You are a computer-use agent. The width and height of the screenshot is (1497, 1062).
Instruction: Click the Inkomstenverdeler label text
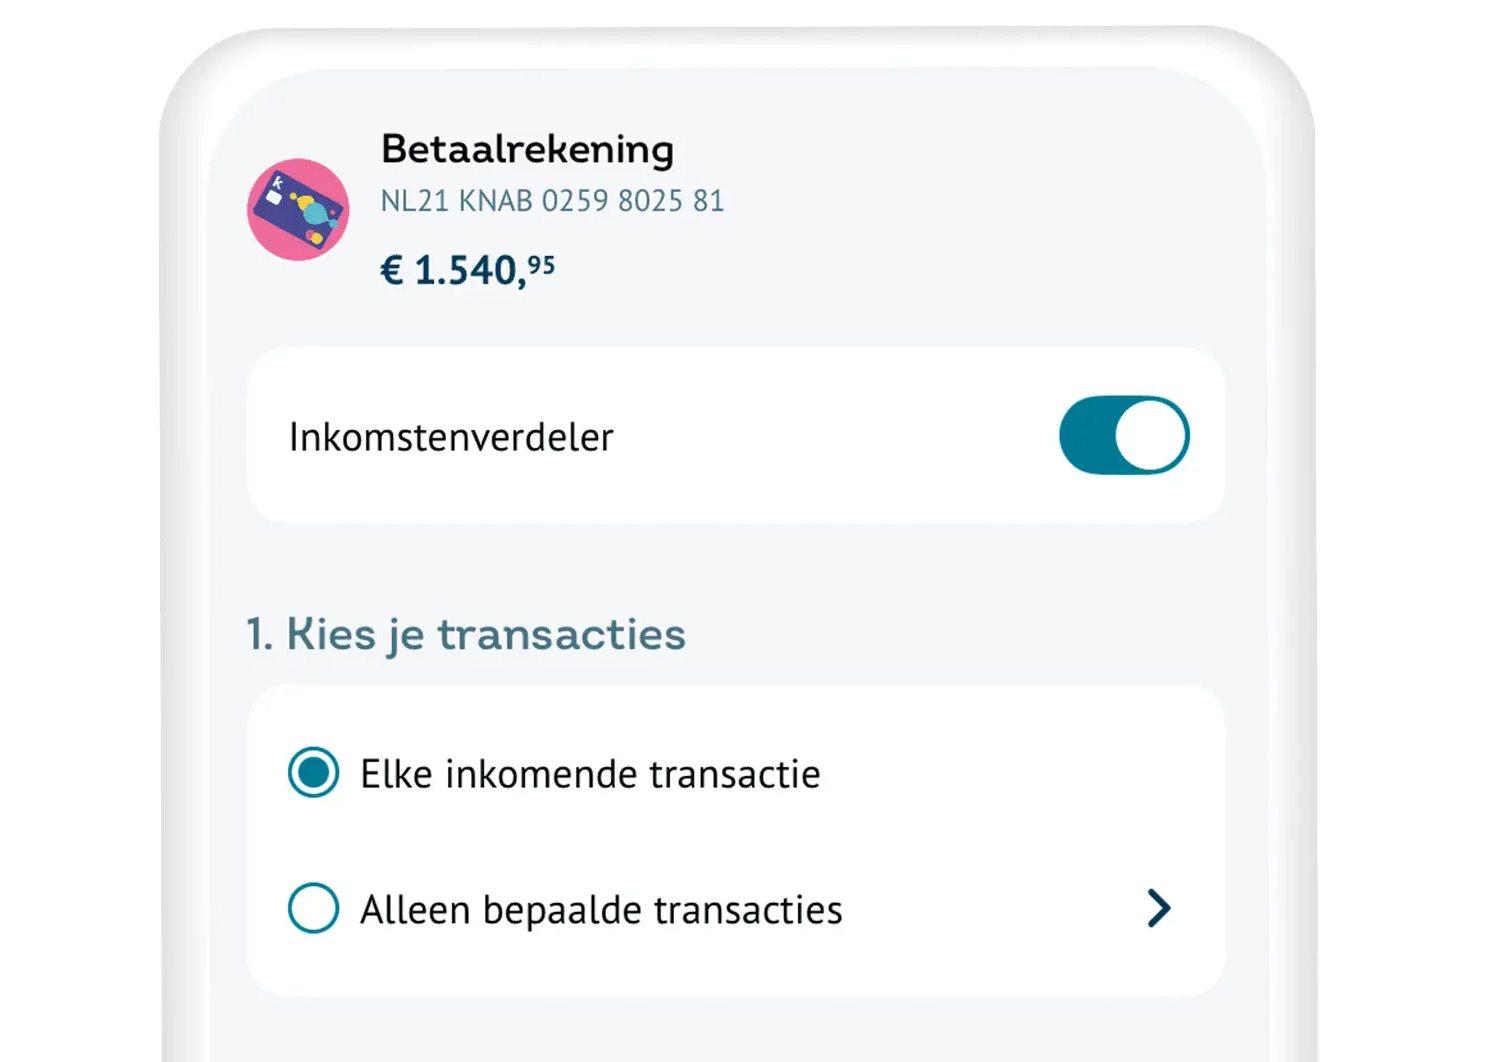pyautogui.click(x=451, y=437)
